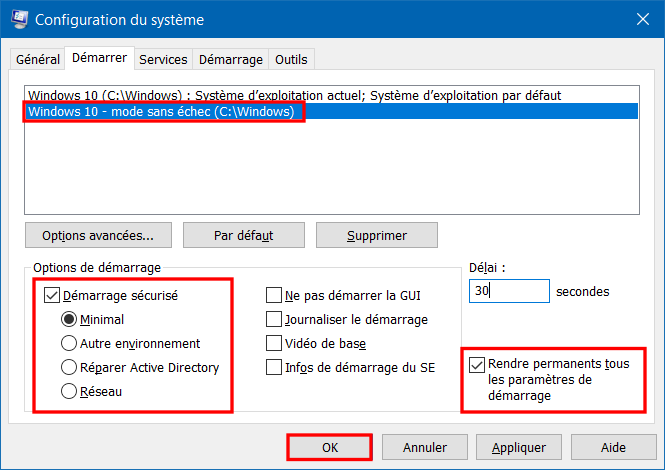Choose the Réseau safe boot option

pos(69,391)
